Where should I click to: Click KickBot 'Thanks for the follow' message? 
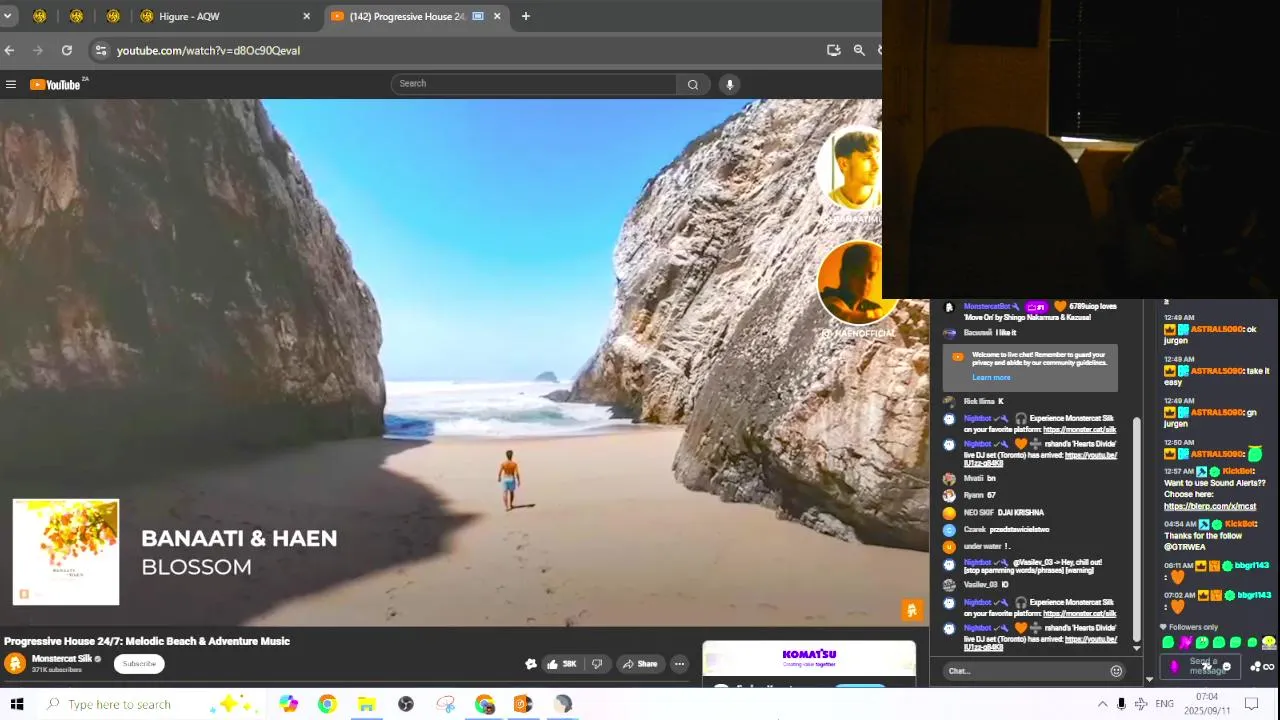click(x=1210, y=535)
